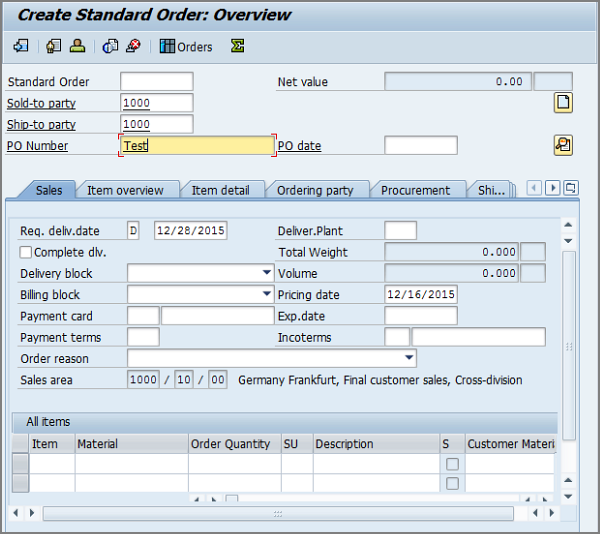Click the tab list icon right of tabs
Image resolution: width=600 pixels, height=534 pixels.
pyautogui.click(x=571, y=188)
